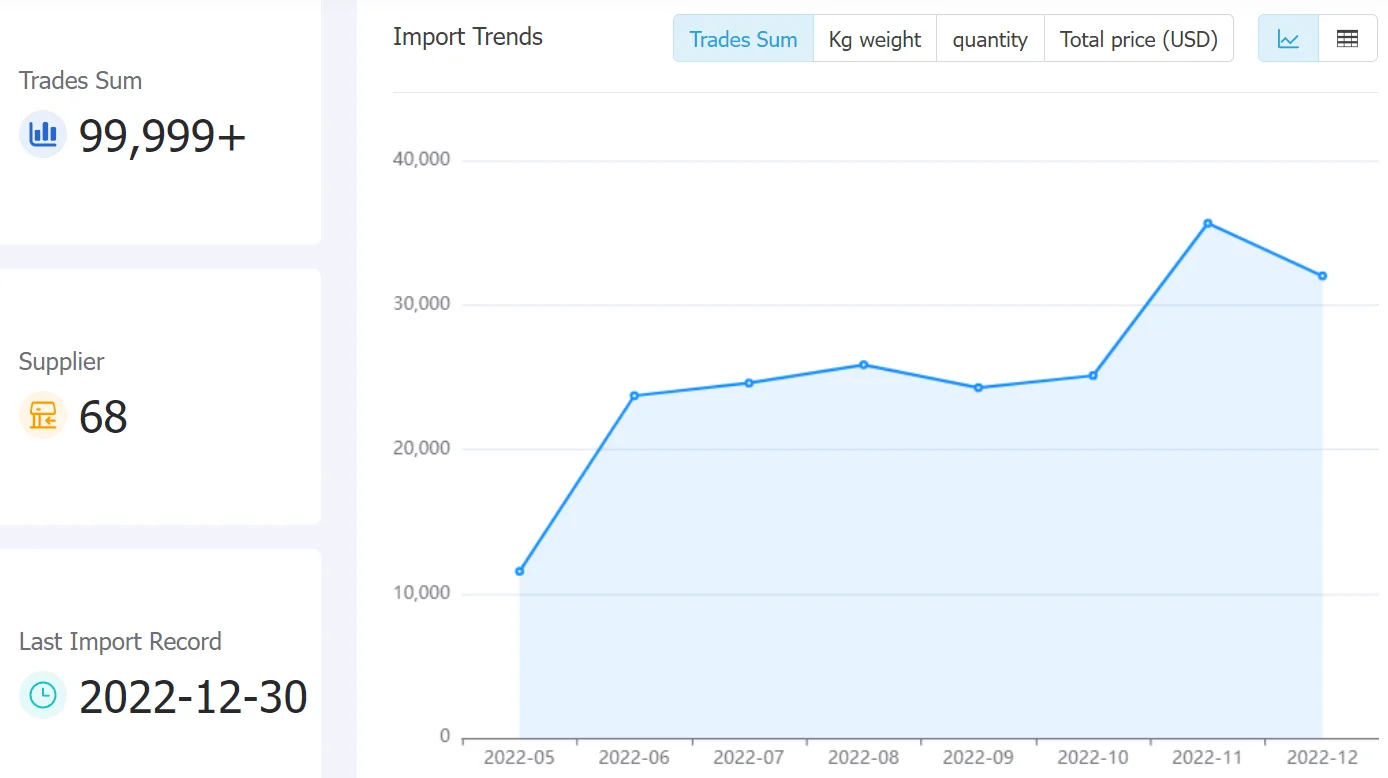
Task: Click the 2022-07 data point on chart
Action: (x=749, y=383)
